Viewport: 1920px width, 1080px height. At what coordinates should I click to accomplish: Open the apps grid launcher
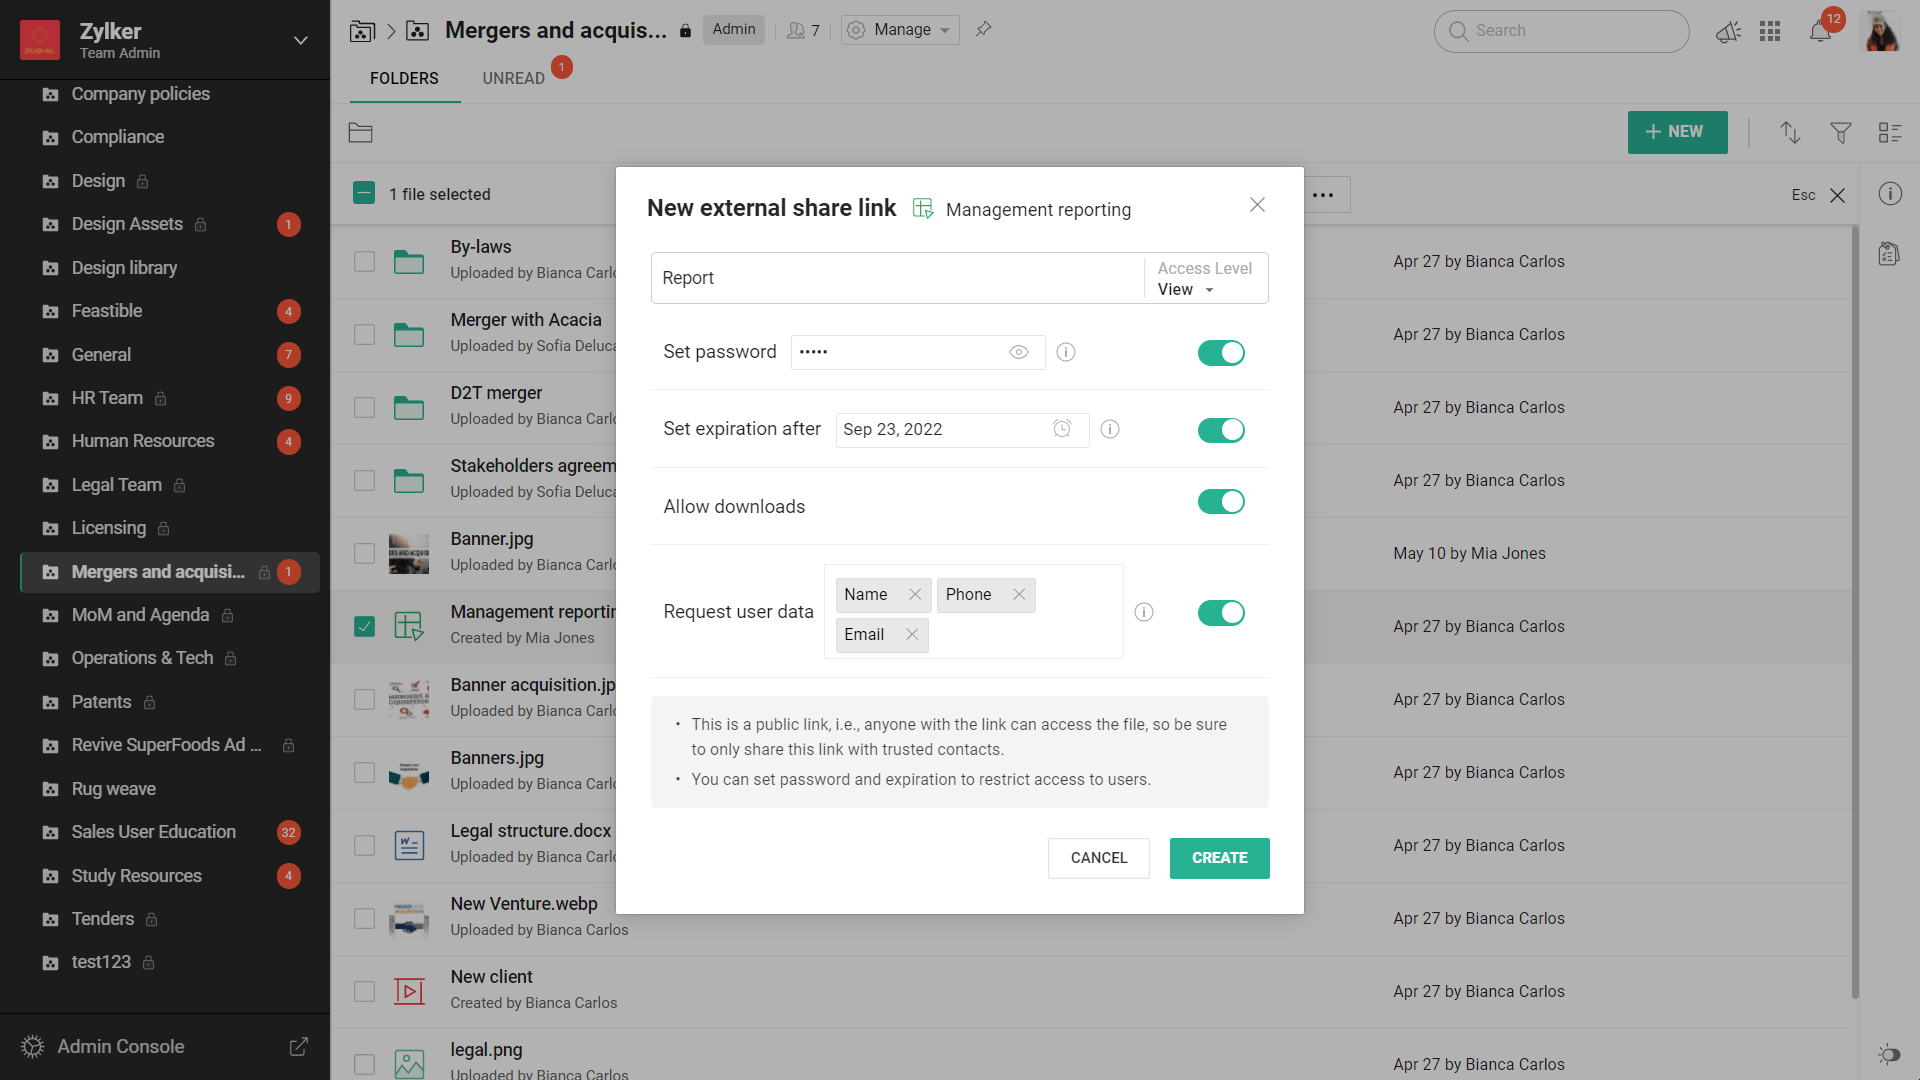pyautogui.click(x=1770, y=31)
